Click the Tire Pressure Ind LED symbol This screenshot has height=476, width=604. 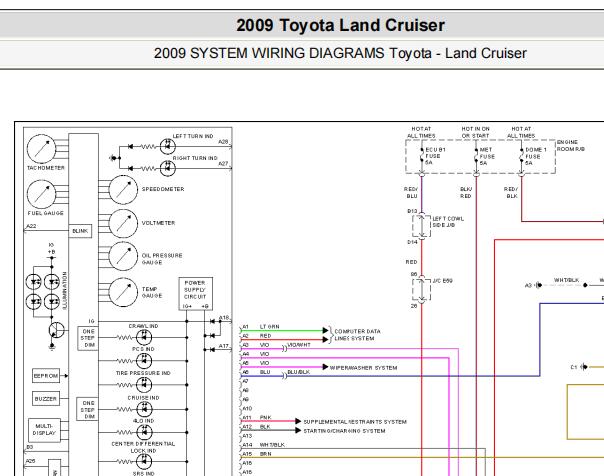tap(144, 385)
